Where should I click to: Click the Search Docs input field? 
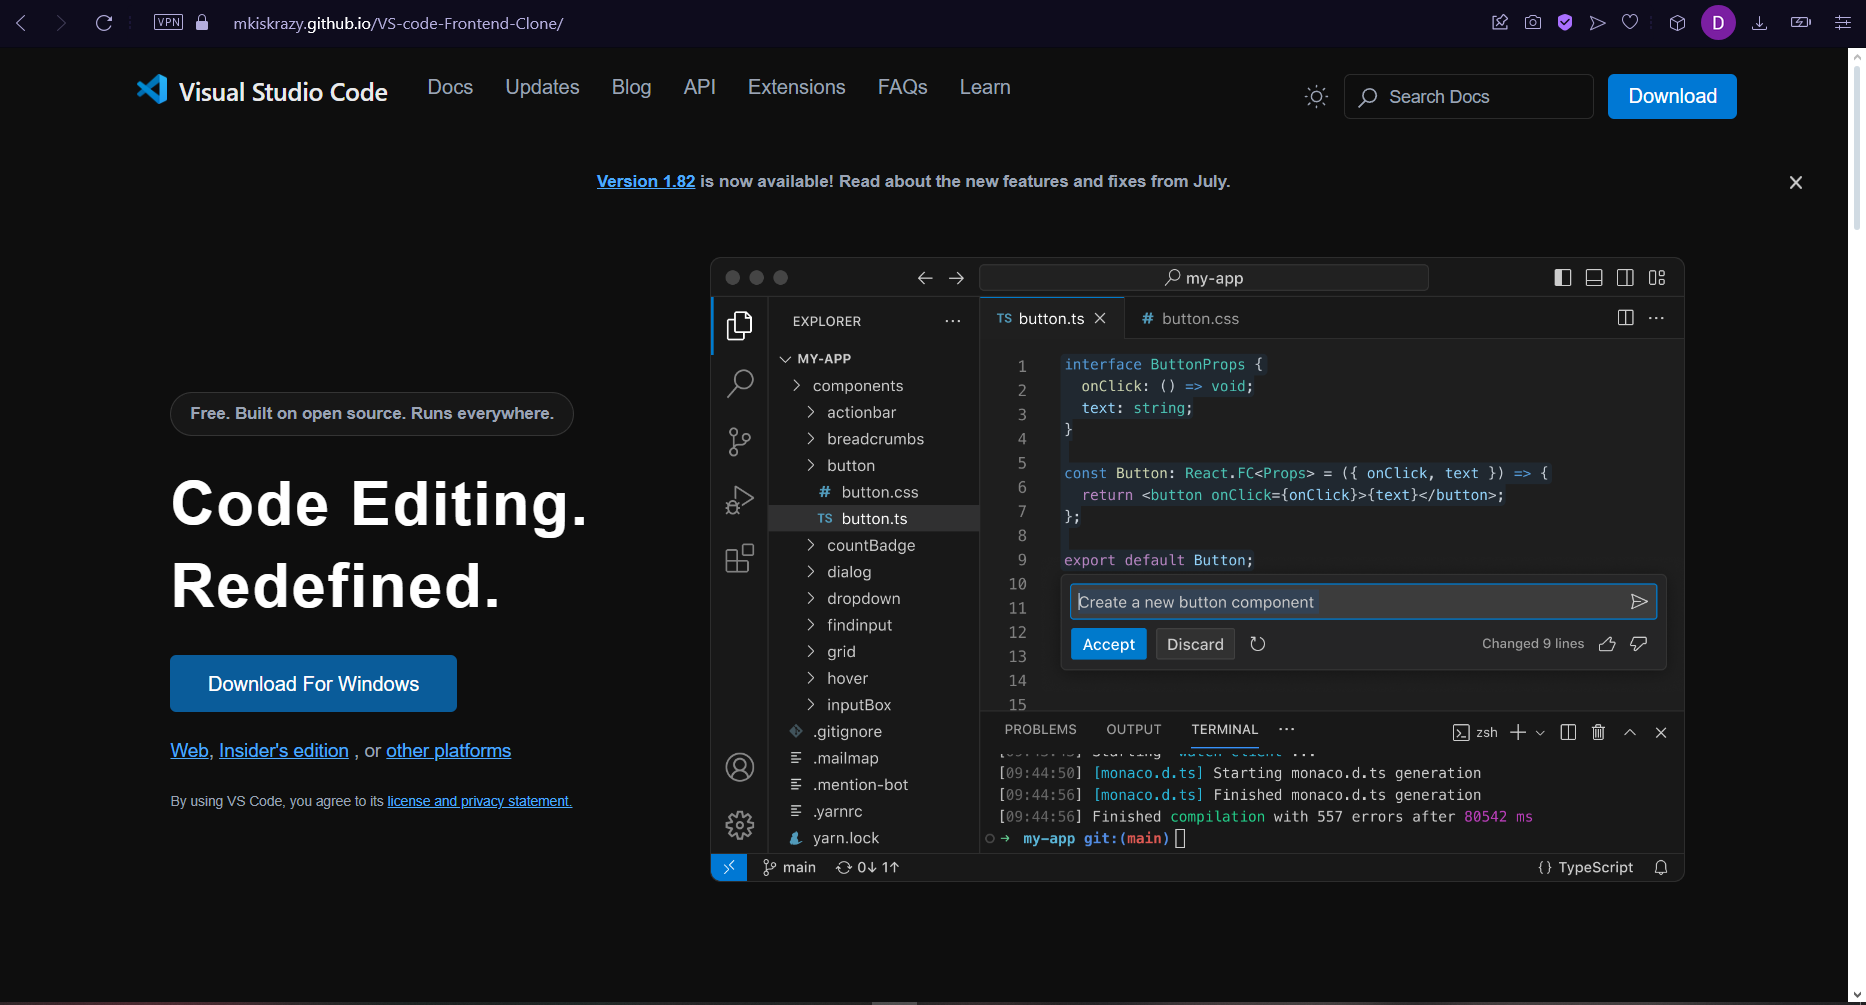[1468, 96]
